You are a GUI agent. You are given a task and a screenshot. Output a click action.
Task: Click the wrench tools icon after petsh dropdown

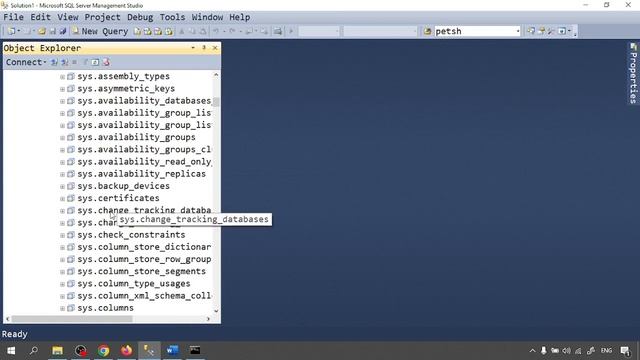[551, 31]
